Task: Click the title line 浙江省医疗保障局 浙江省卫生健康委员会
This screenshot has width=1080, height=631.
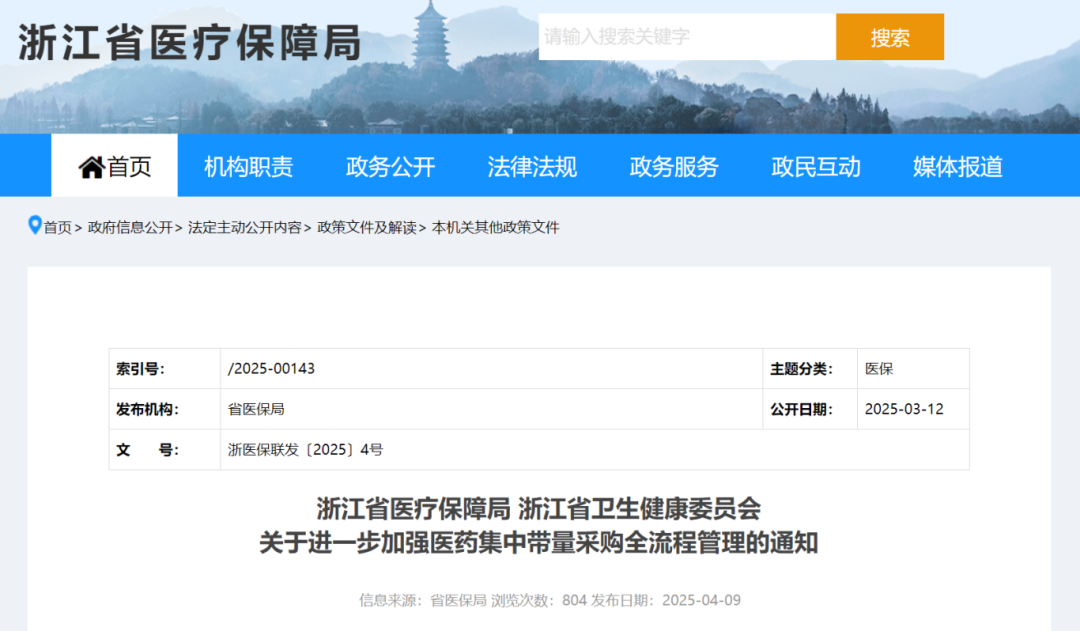Action: [x=539, y=509]
